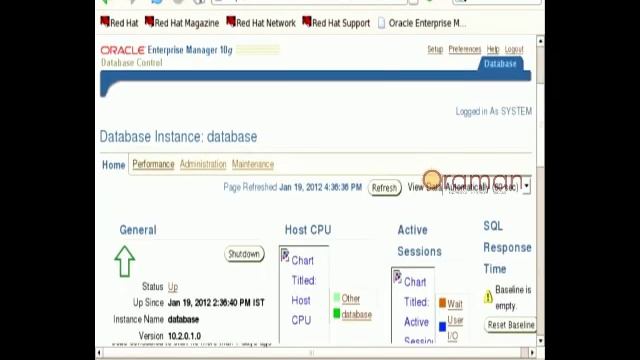The width and height of the screenshot is (640, 360).
Task: Click the horizontal scrollbar right arrow
Action: pyautogui.click(x=532, y=352)
